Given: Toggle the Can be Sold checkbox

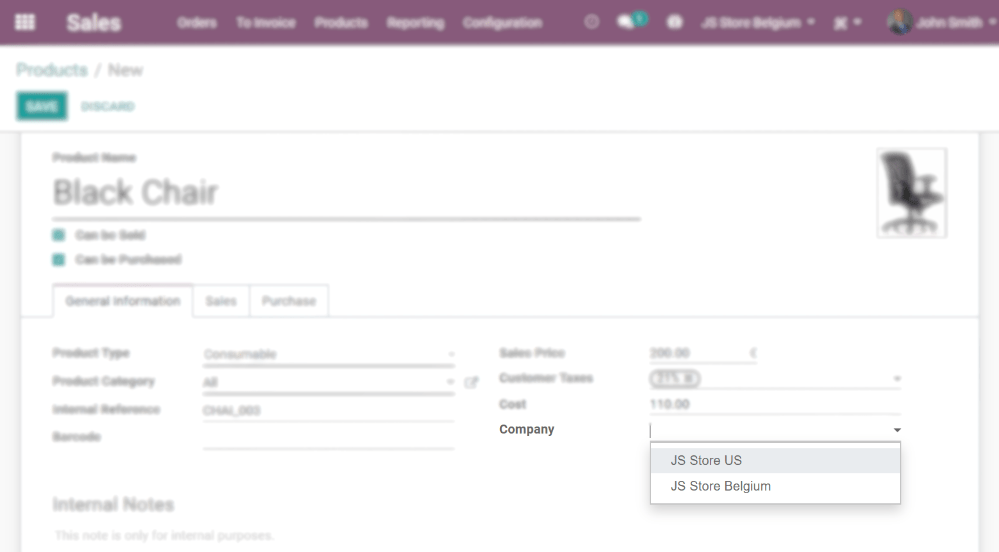Looking at the screenshot, I should pyautogui.click(x=59, y=235).
